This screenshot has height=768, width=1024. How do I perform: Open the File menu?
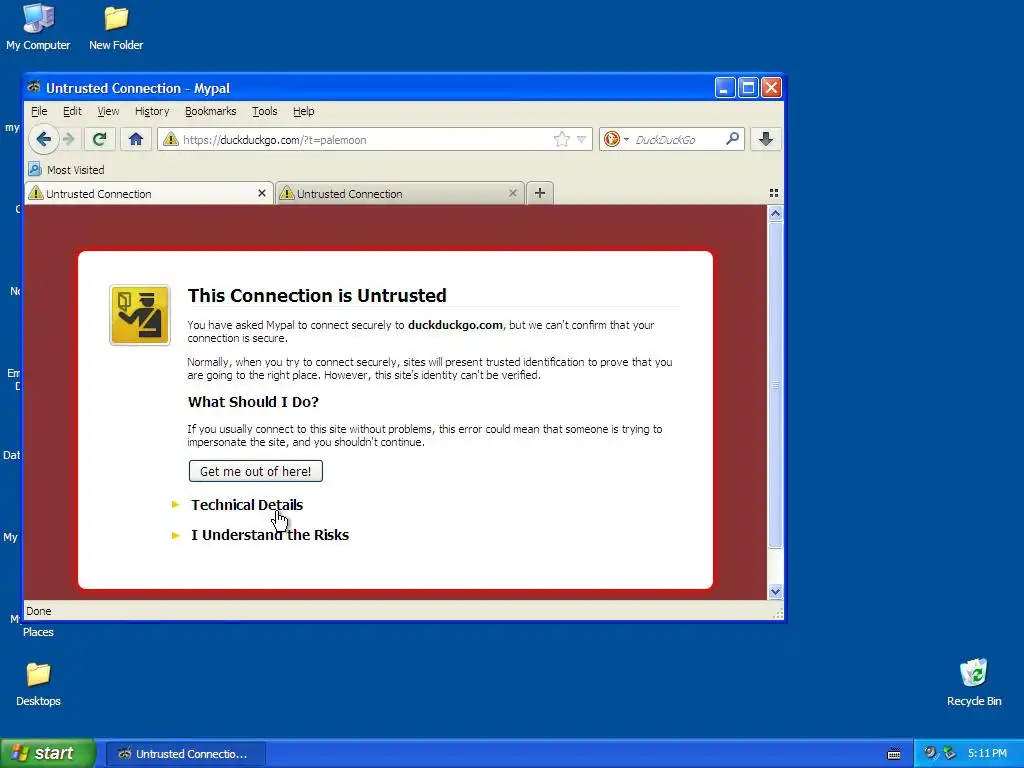pyautogui.click(x=39, y=111)
